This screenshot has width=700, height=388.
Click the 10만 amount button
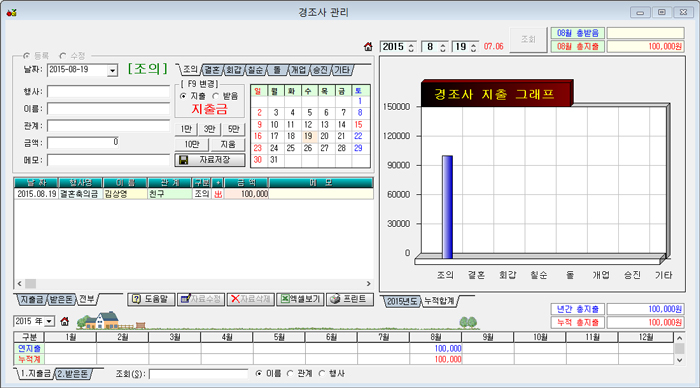(192, 144)
